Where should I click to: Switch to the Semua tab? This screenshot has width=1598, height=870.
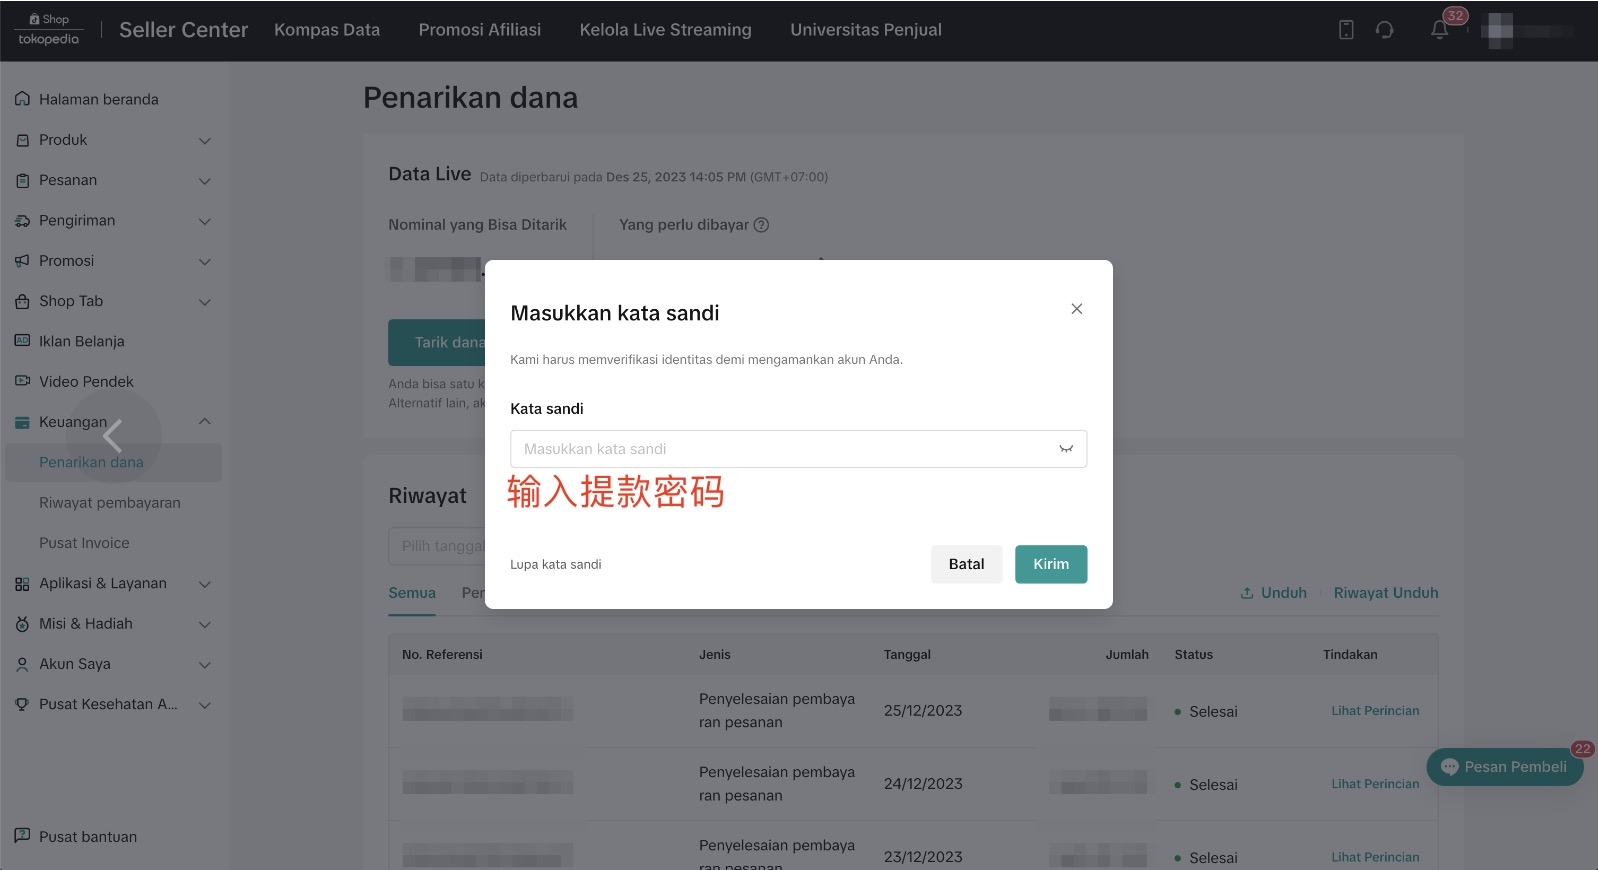coord(412,593)
